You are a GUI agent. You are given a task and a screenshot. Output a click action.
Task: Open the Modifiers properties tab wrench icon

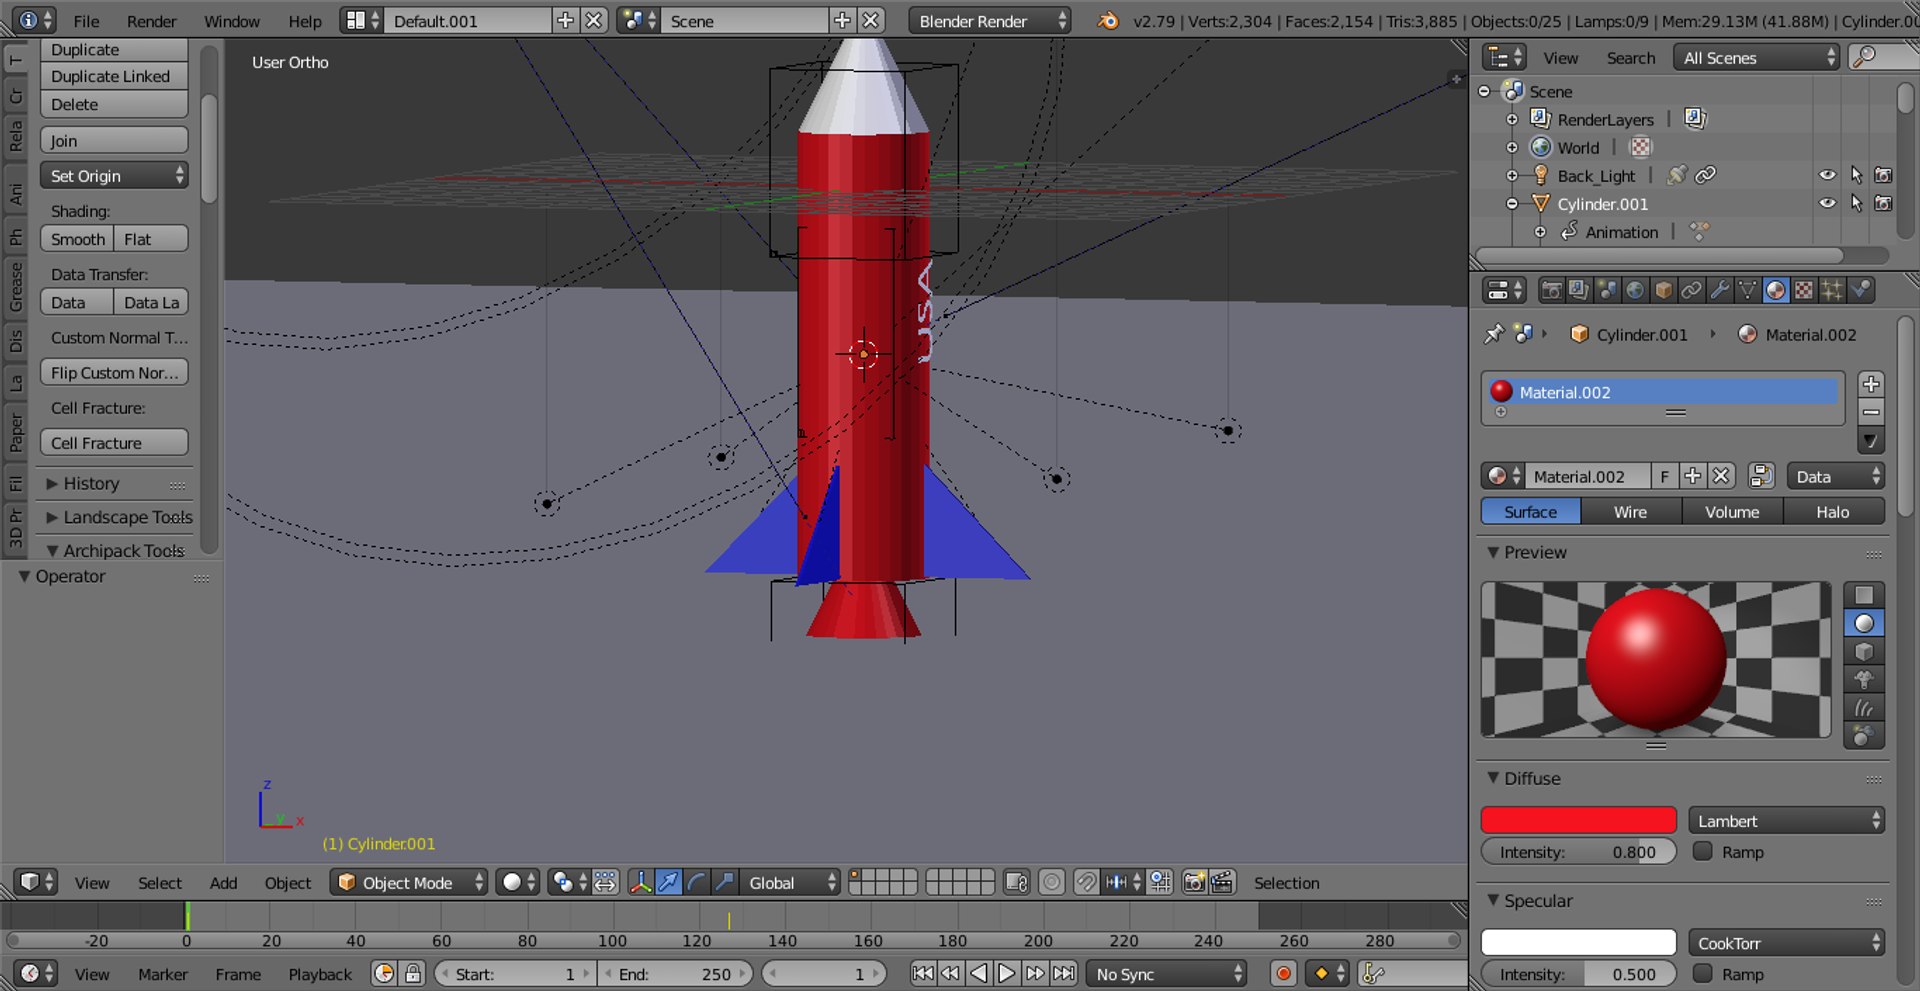coord(1719,291)
